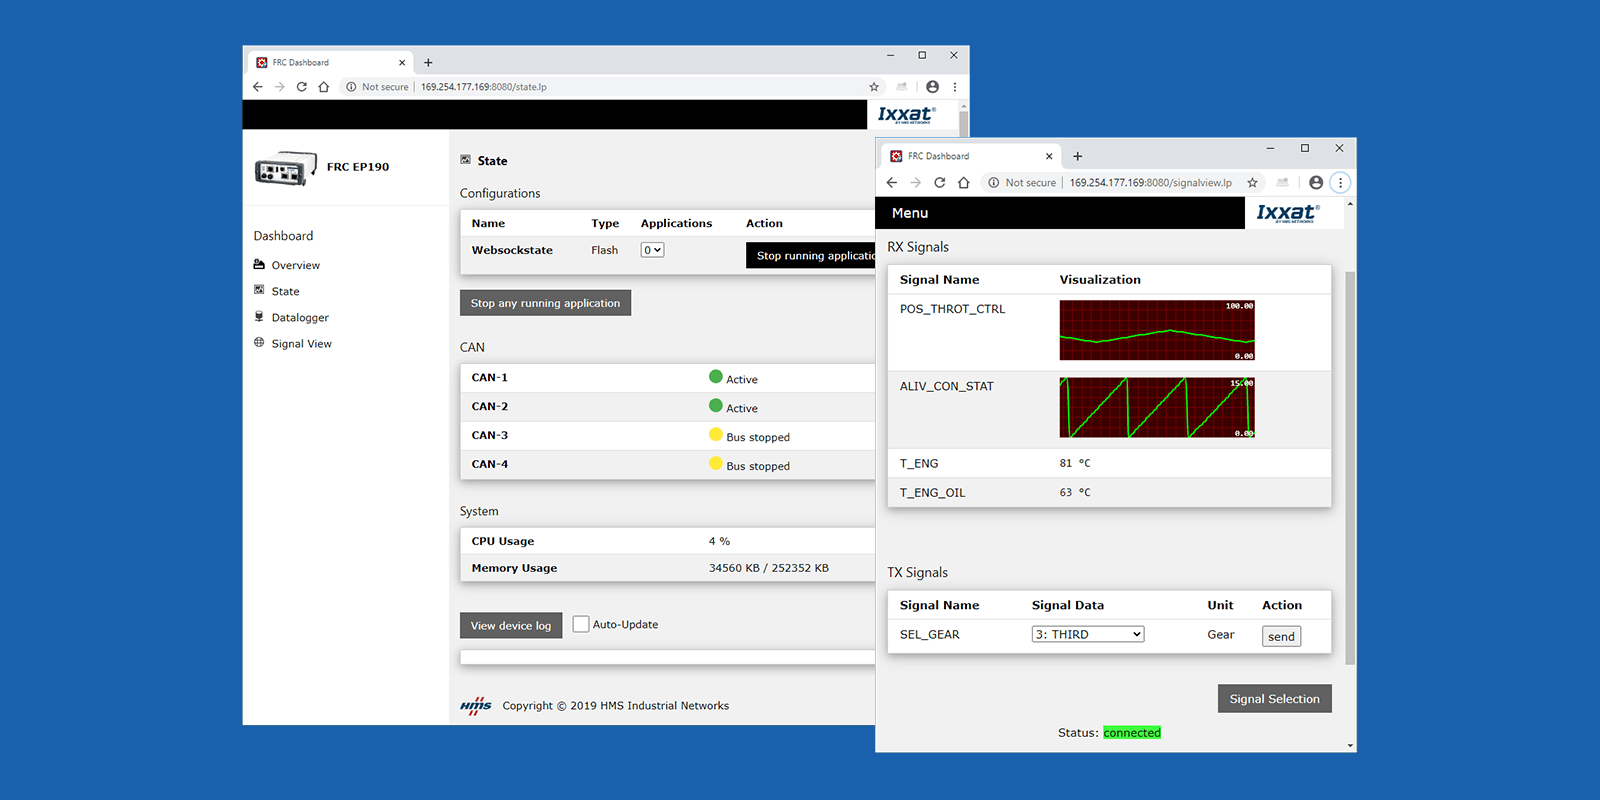The width and height of the screenshot is (1600, 800).
Task: Open Chrome three-dot menu in front window
Action: point(1340,183)
